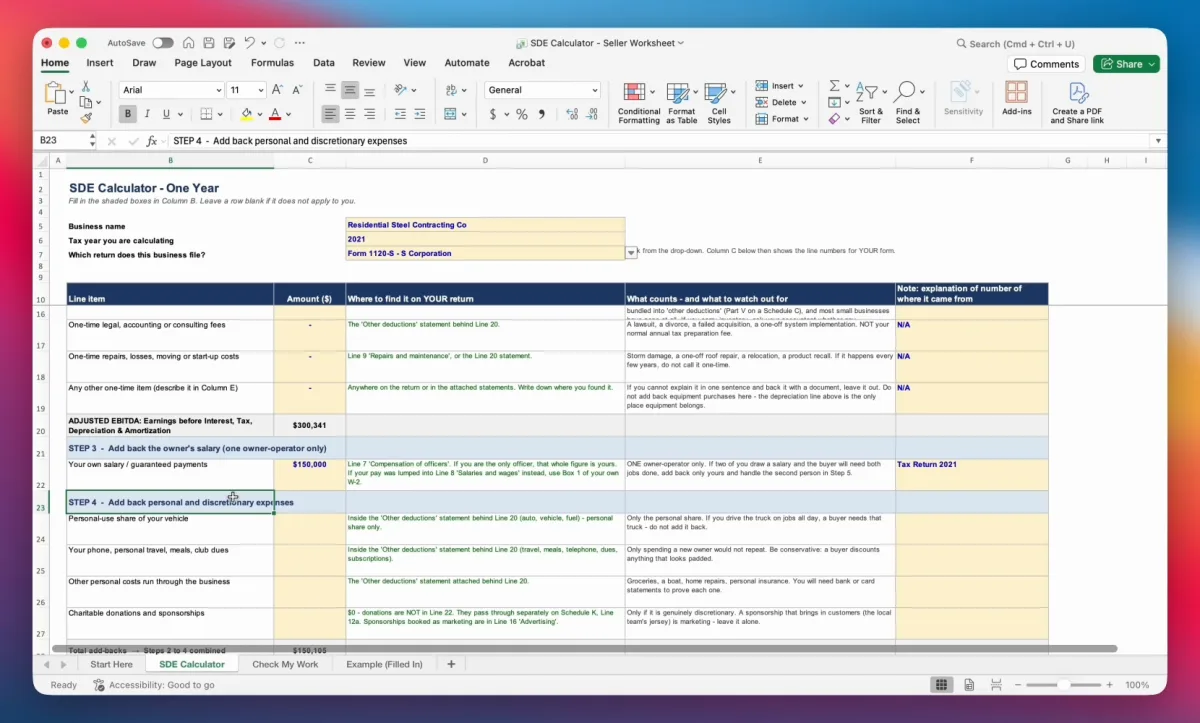Switch to Page Layout view in status bar
The width and height of the screenshot is (1200, 723).
(969, 685)
